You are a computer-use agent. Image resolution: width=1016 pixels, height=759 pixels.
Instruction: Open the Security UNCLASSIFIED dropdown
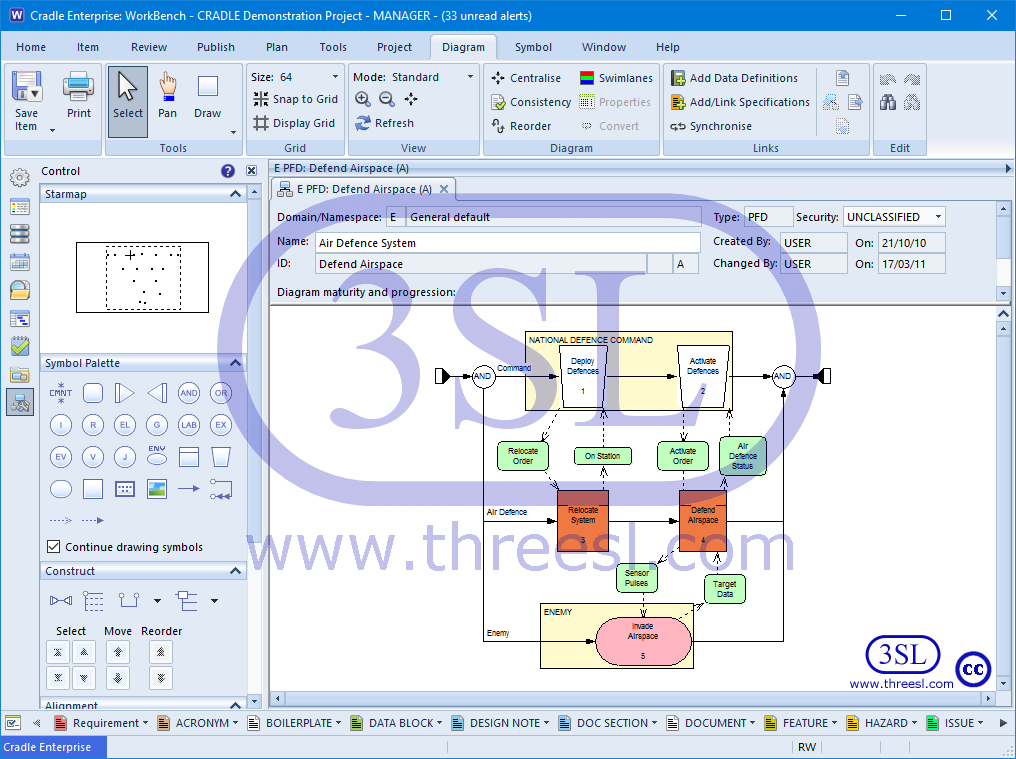938,216
